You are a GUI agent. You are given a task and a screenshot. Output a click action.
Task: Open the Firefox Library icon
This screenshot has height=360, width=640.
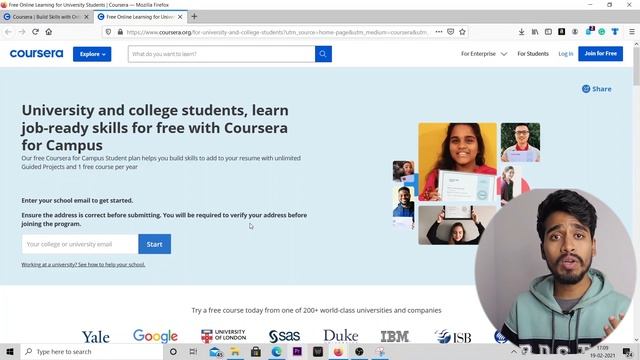point(535,32)
